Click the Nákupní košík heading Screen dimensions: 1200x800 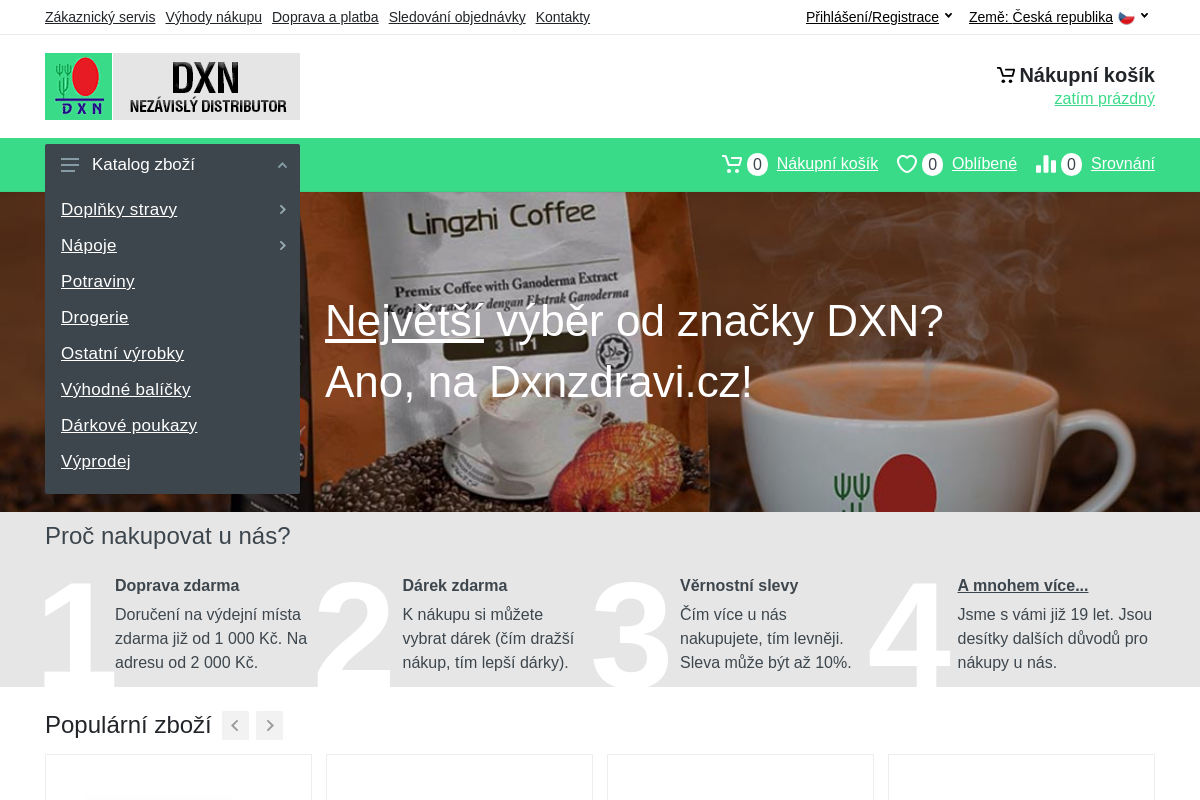(1087, 75)
